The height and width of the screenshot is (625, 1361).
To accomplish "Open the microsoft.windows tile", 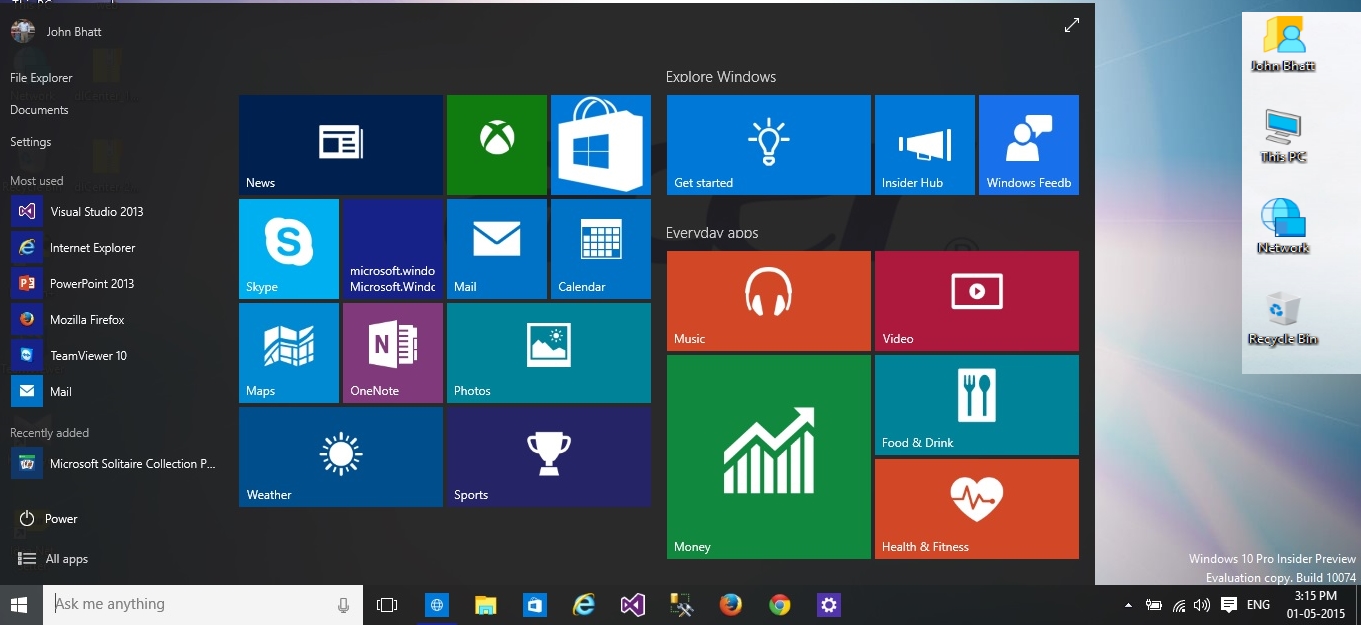I will click(x=393, y=249).
